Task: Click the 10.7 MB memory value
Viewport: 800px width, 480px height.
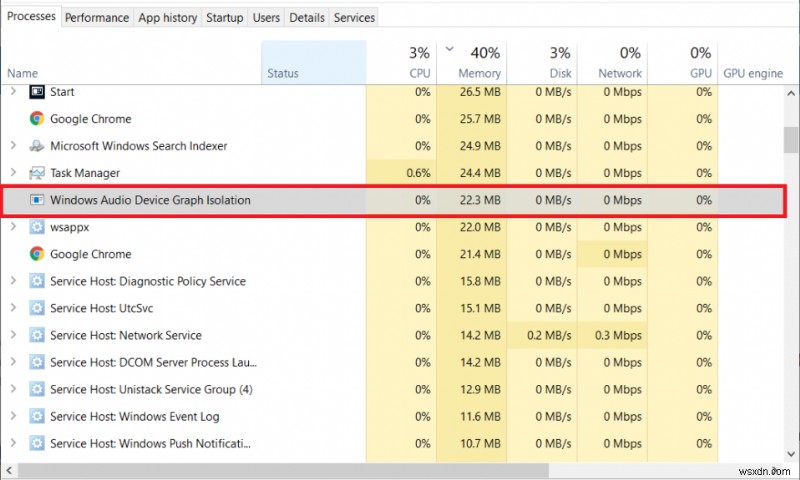Action: click(480, 443)
